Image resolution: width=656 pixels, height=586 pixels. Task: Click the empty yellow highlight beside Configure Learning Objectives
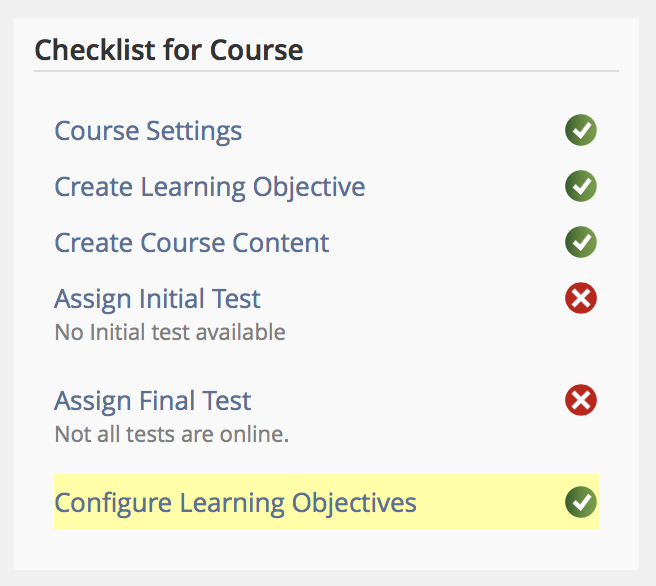[490, 502]
